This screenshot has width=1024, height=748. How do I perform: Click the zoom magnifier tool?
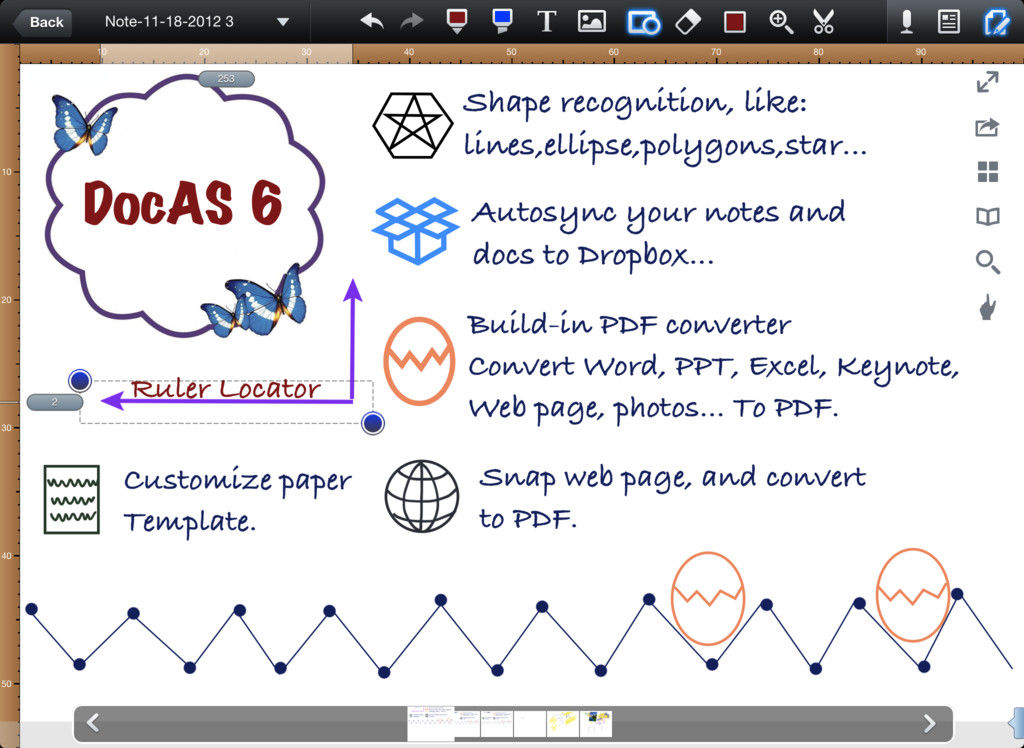781,22
